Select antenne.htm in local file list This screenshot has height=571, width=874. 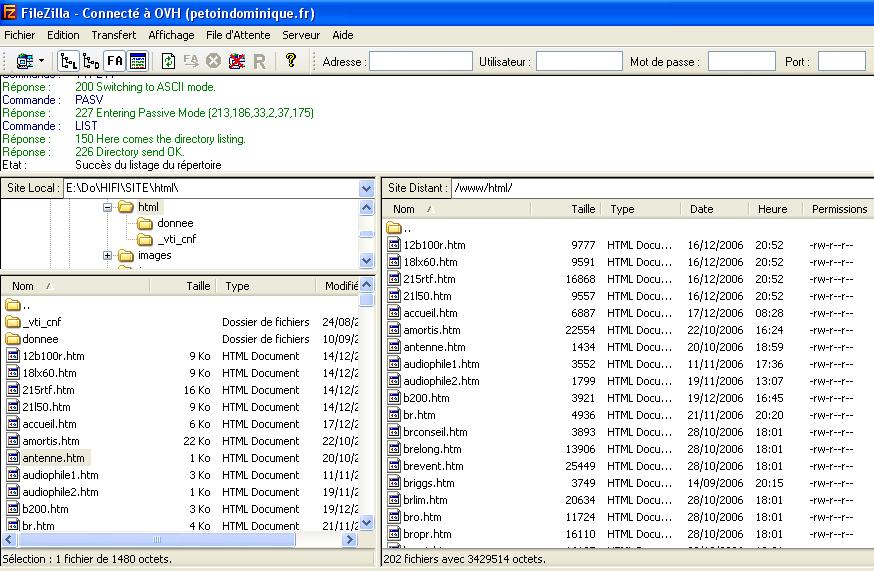54,458
